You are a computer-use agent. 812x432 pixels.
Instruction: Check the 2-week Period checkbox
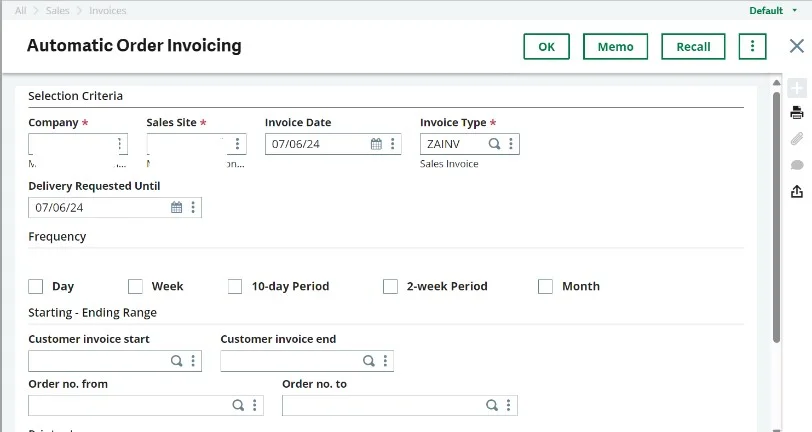tap(390, 286)
